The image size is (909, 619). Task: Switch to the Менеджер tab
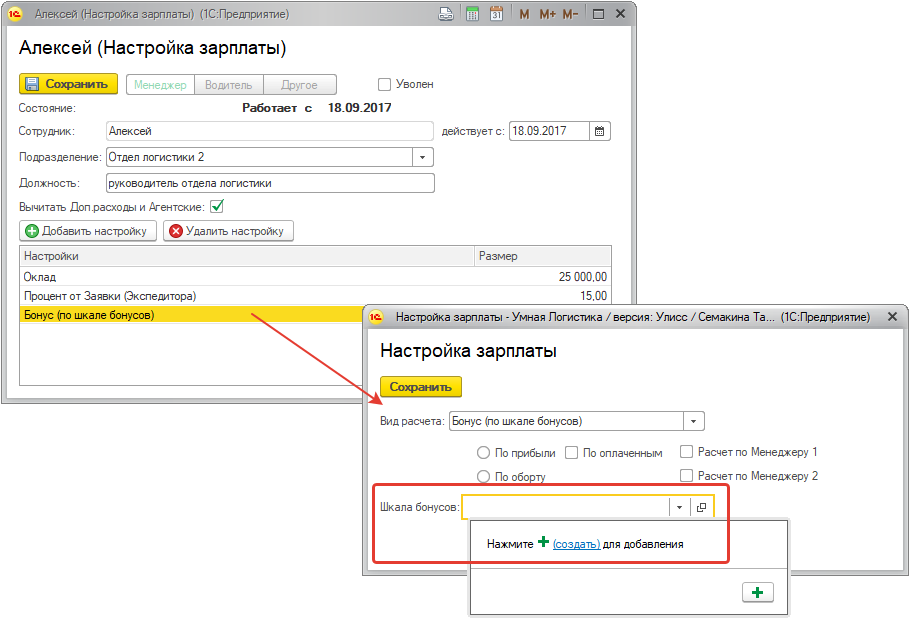point(161,85)
